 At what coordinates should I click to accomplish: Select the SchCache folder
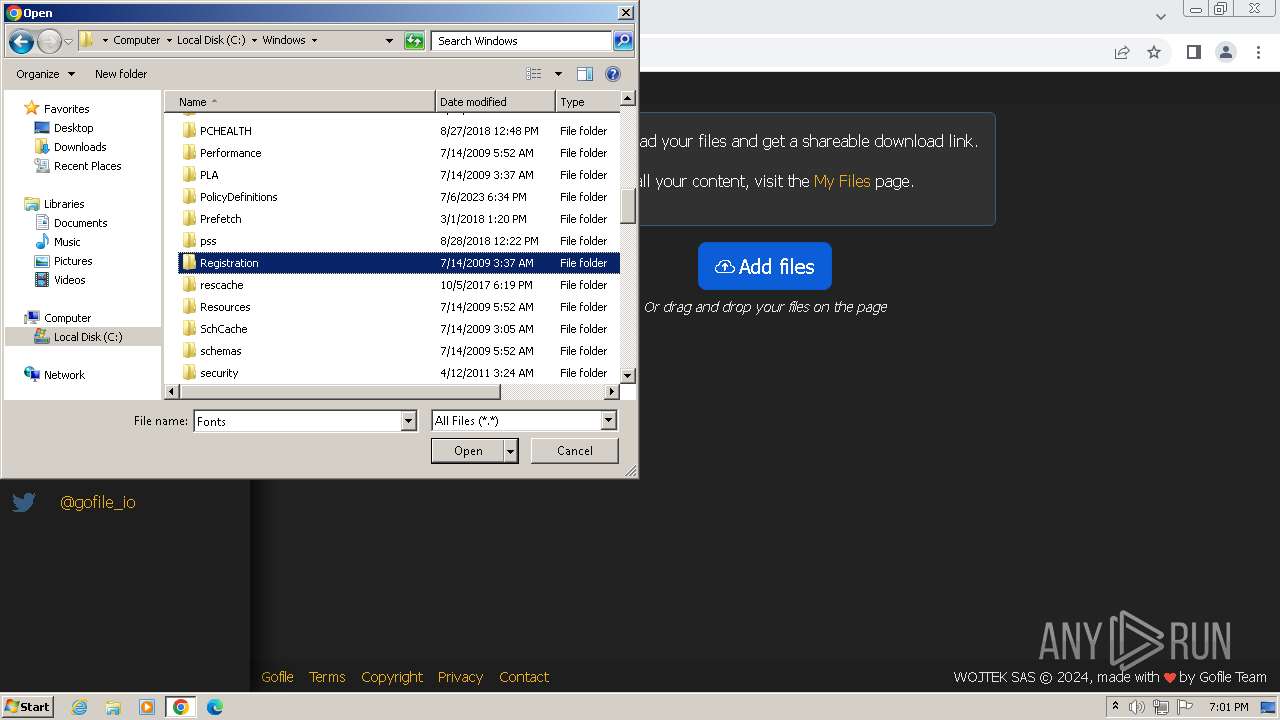coord(399,329)
